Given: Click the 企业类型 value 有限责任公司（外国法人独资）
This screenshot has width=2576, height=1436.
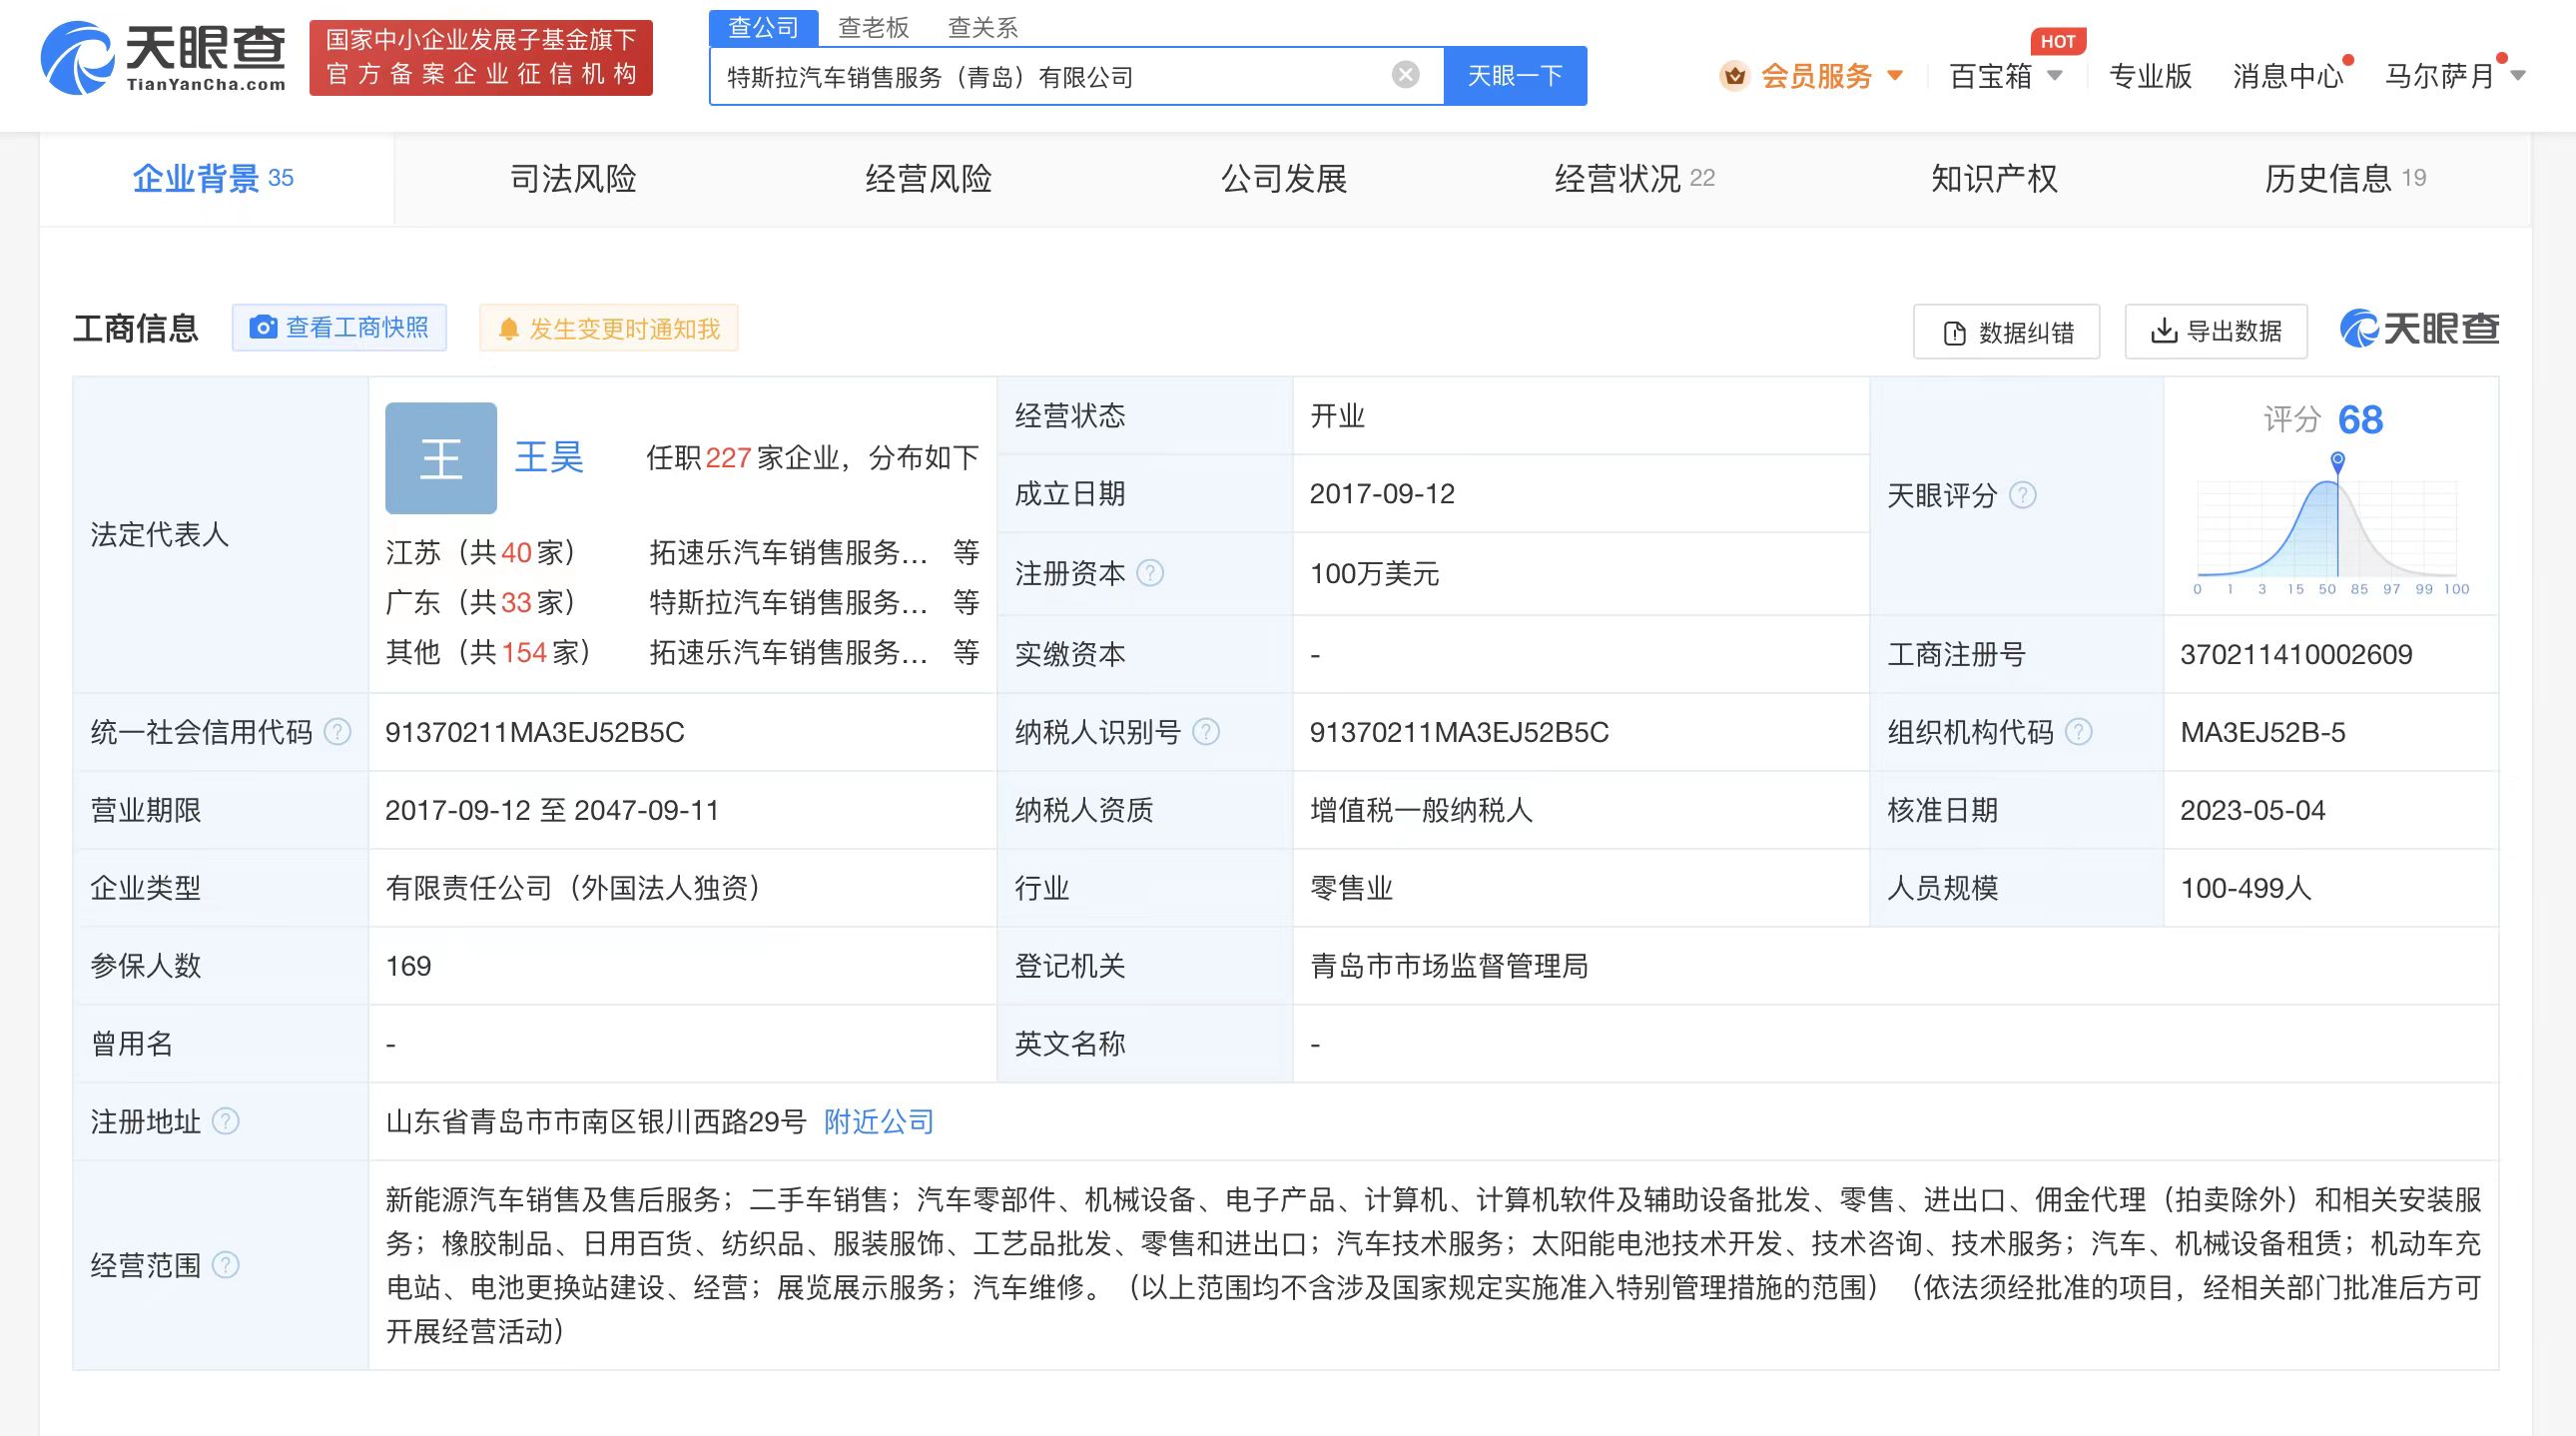Looking at the screenshot, I should pyautogui.click(x=573, y=888).
